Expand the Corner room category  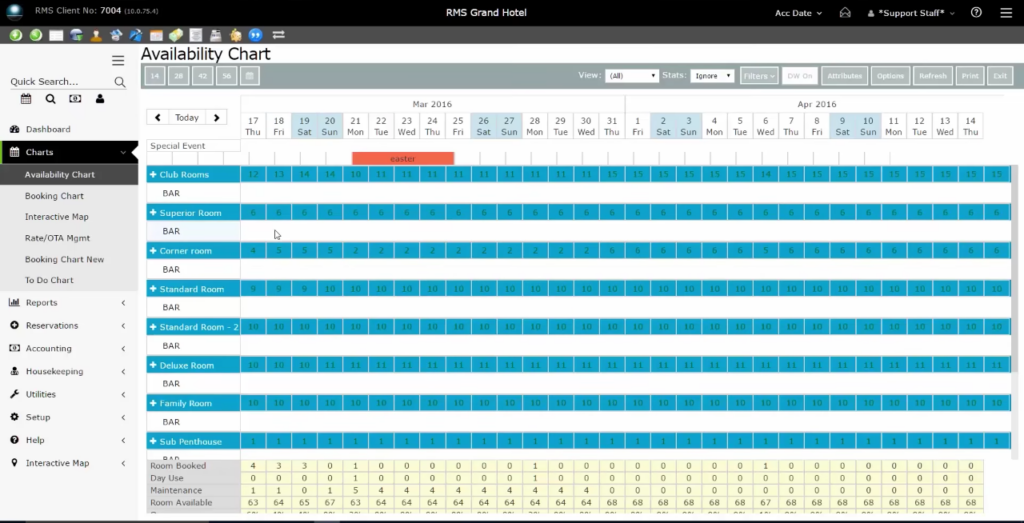pos(153,251)
